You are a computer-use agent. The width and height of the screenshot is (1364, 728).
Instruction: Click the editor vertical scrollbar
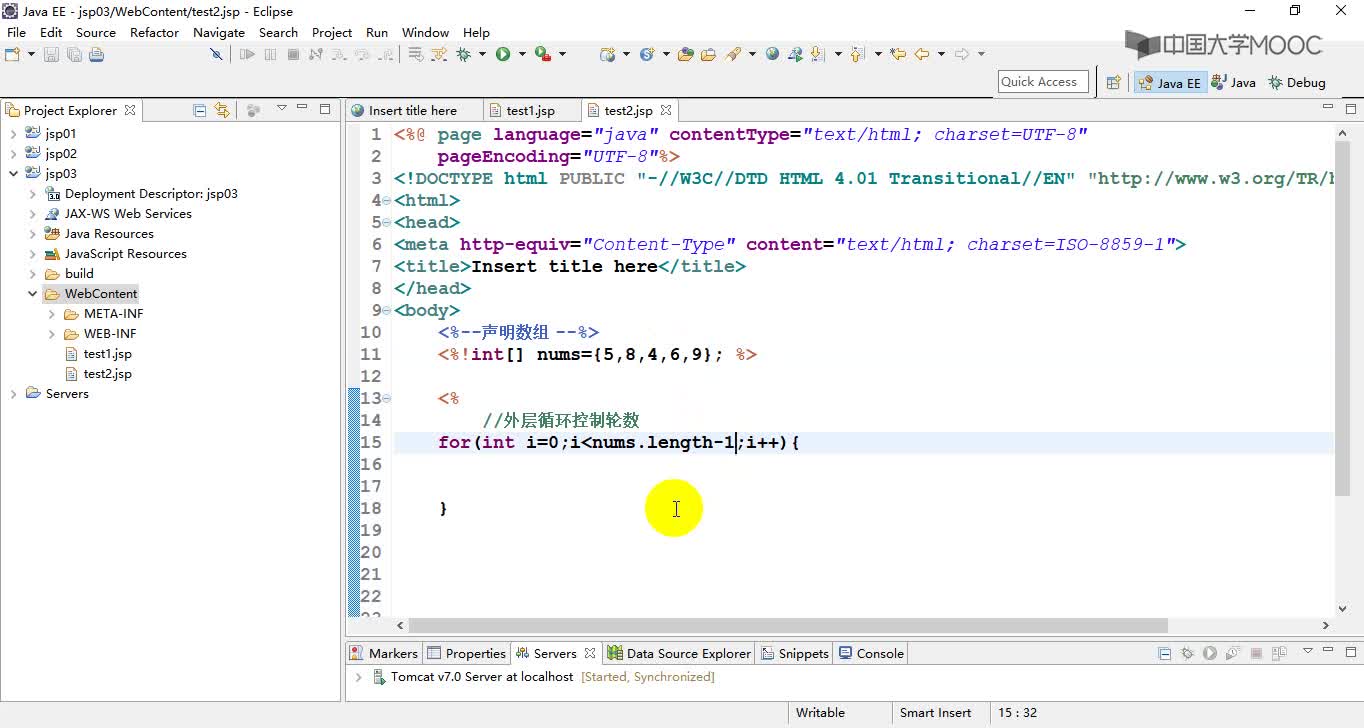click(x=1342, y=318)
